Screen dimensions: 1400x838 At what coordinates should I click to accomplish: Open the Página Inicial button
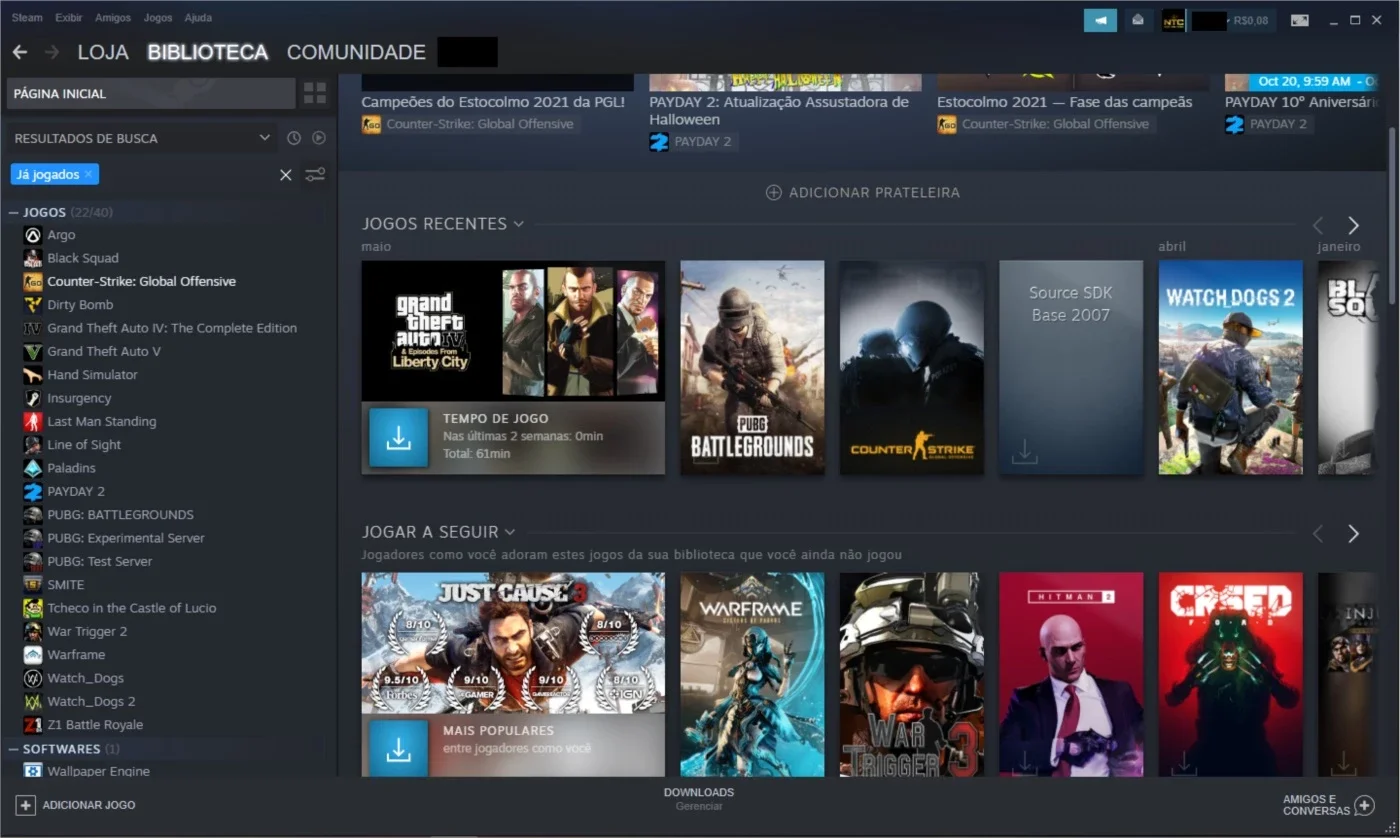pos(151,94)
